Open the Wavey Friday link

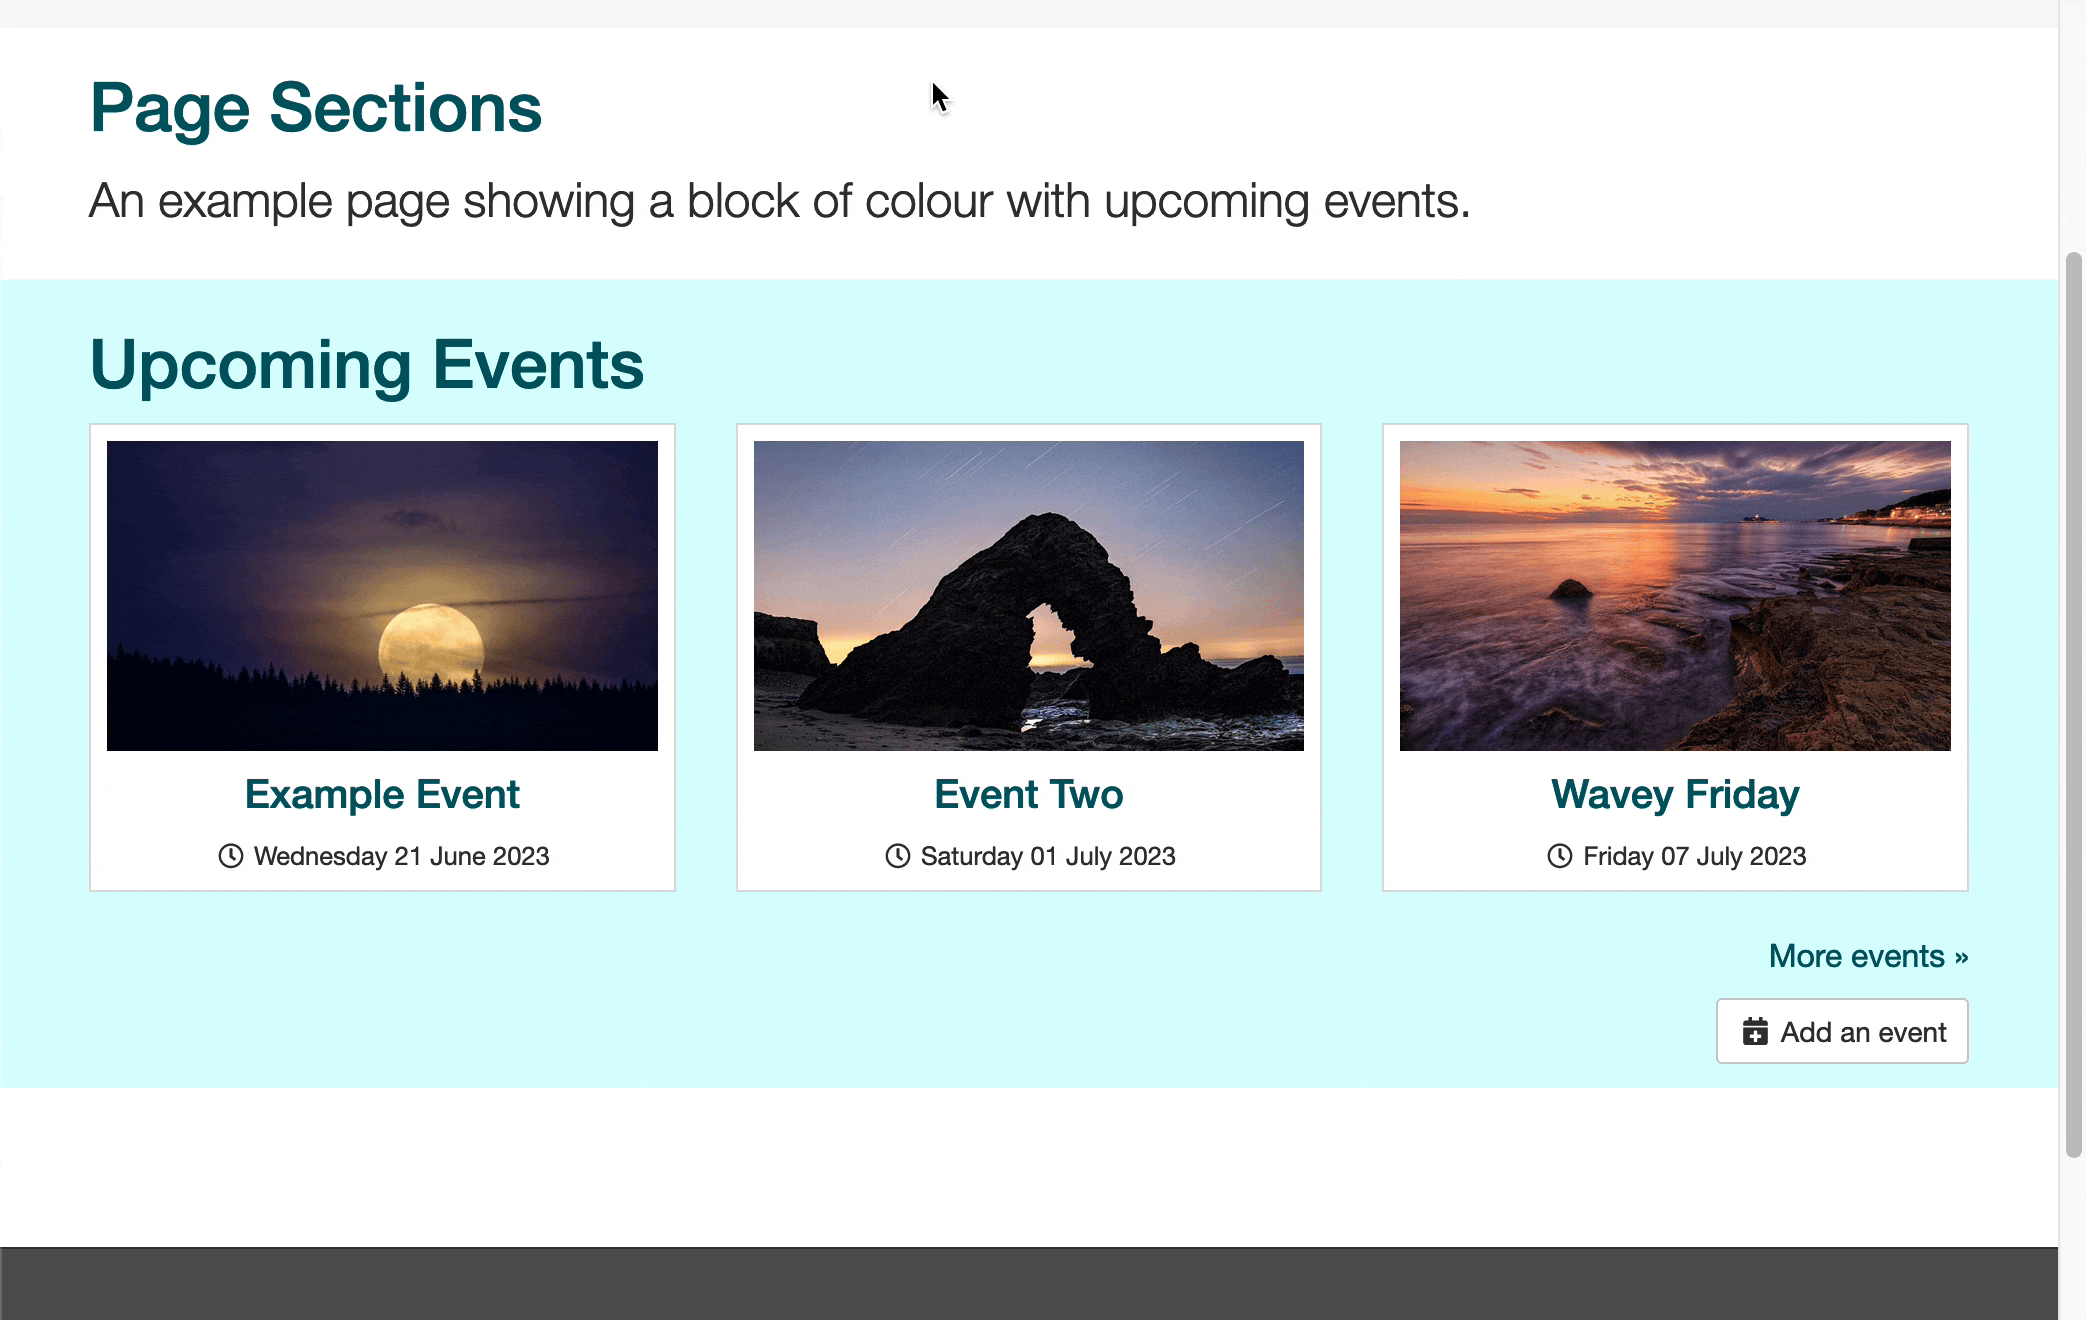coord(1674,794)
